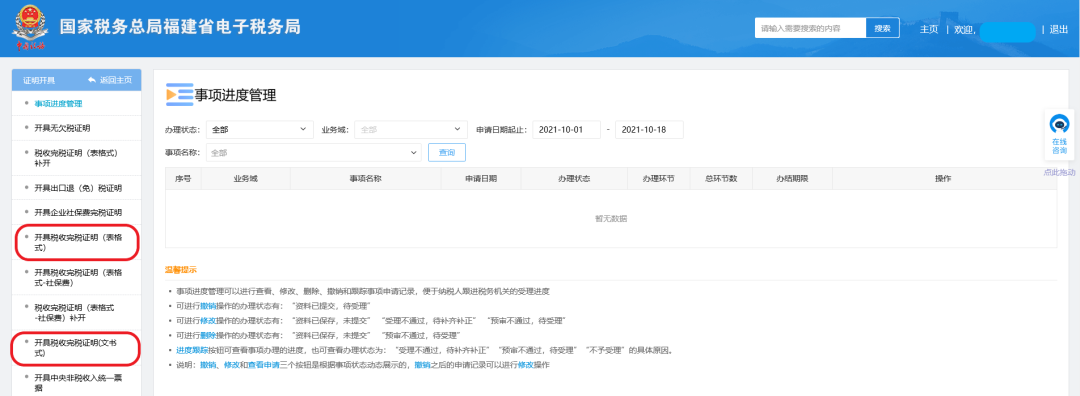Screen dimensions: 1080x396
Task: Open 税收完税证明（表格式-社保费）补开 item
Action: pyautogui.click(x=74, y=313)
